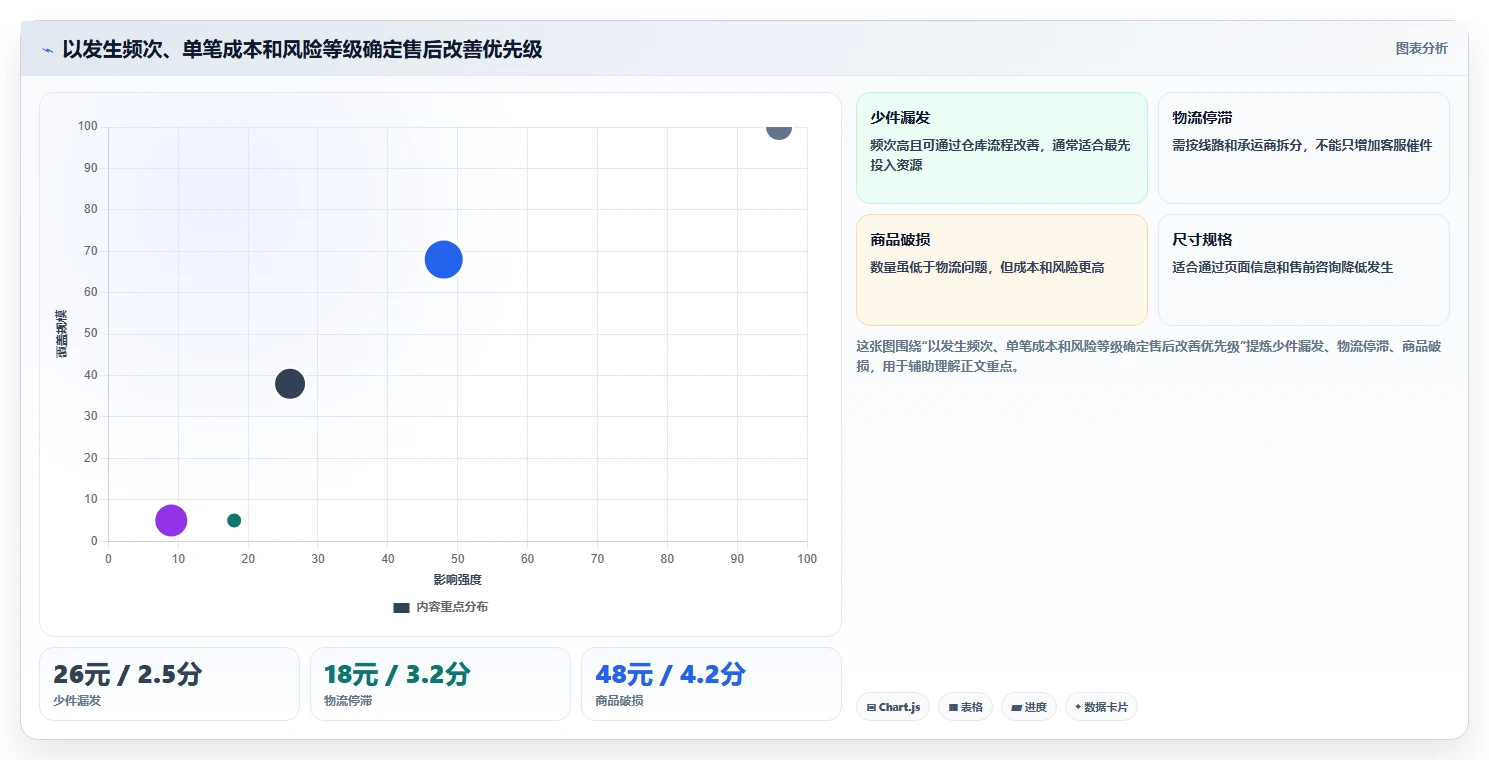The width and height of the screenshot is (1489, 760).
Task: Click the 表格 tag chip
Action: click(x=965, y=707)
